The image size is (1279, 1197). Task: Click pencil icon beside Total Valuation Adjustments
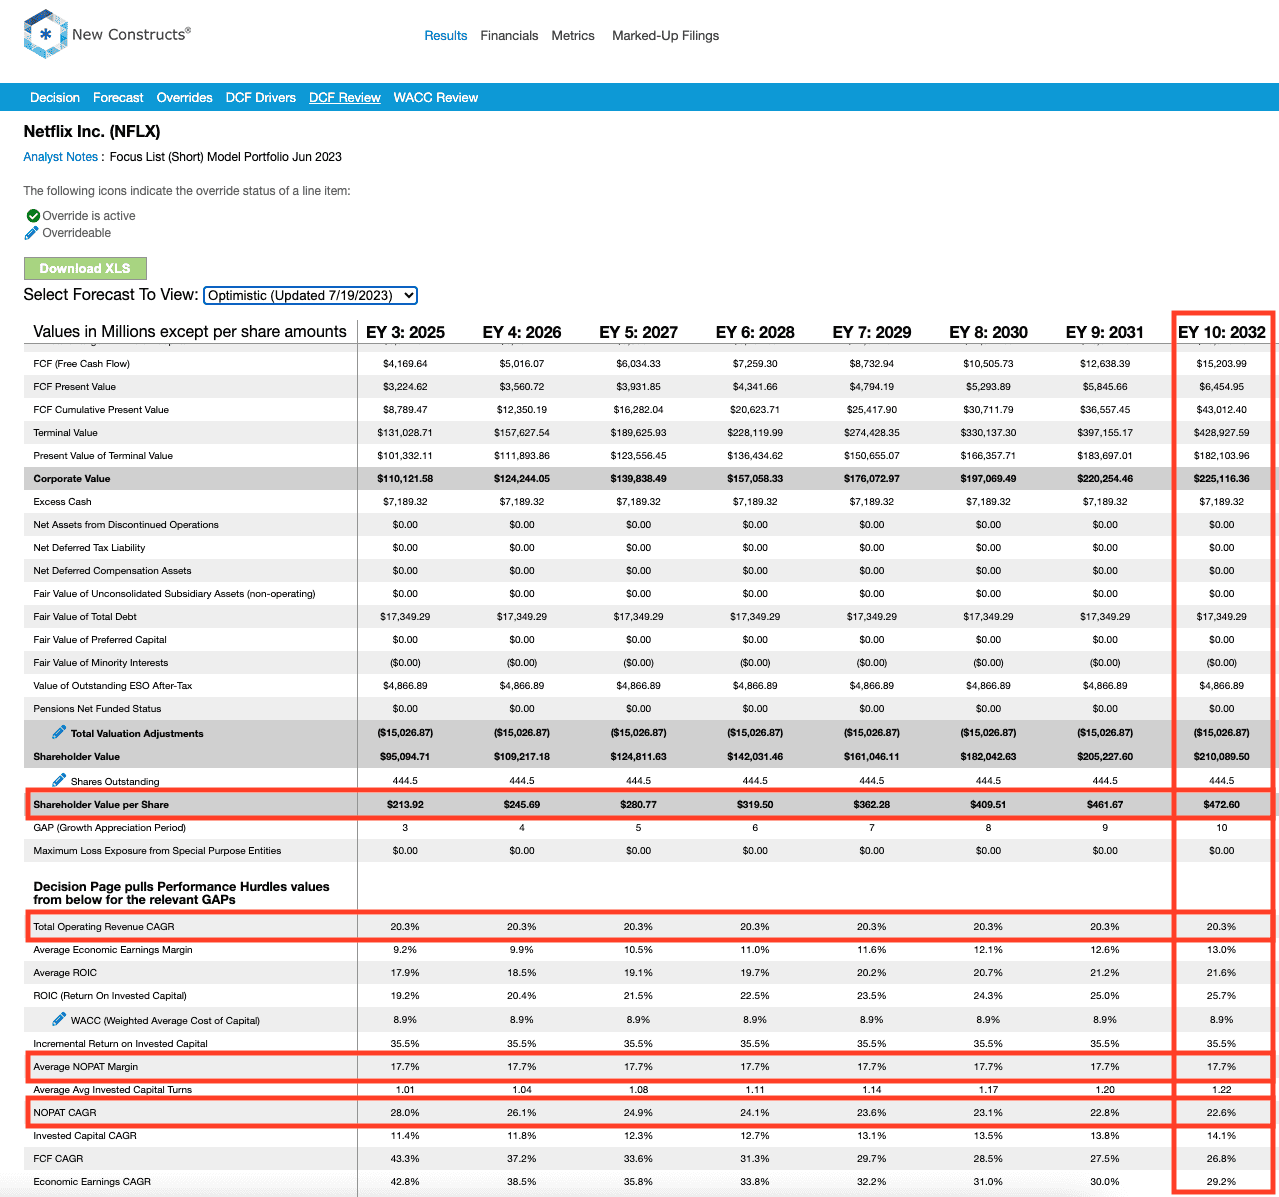click(59, 732)
